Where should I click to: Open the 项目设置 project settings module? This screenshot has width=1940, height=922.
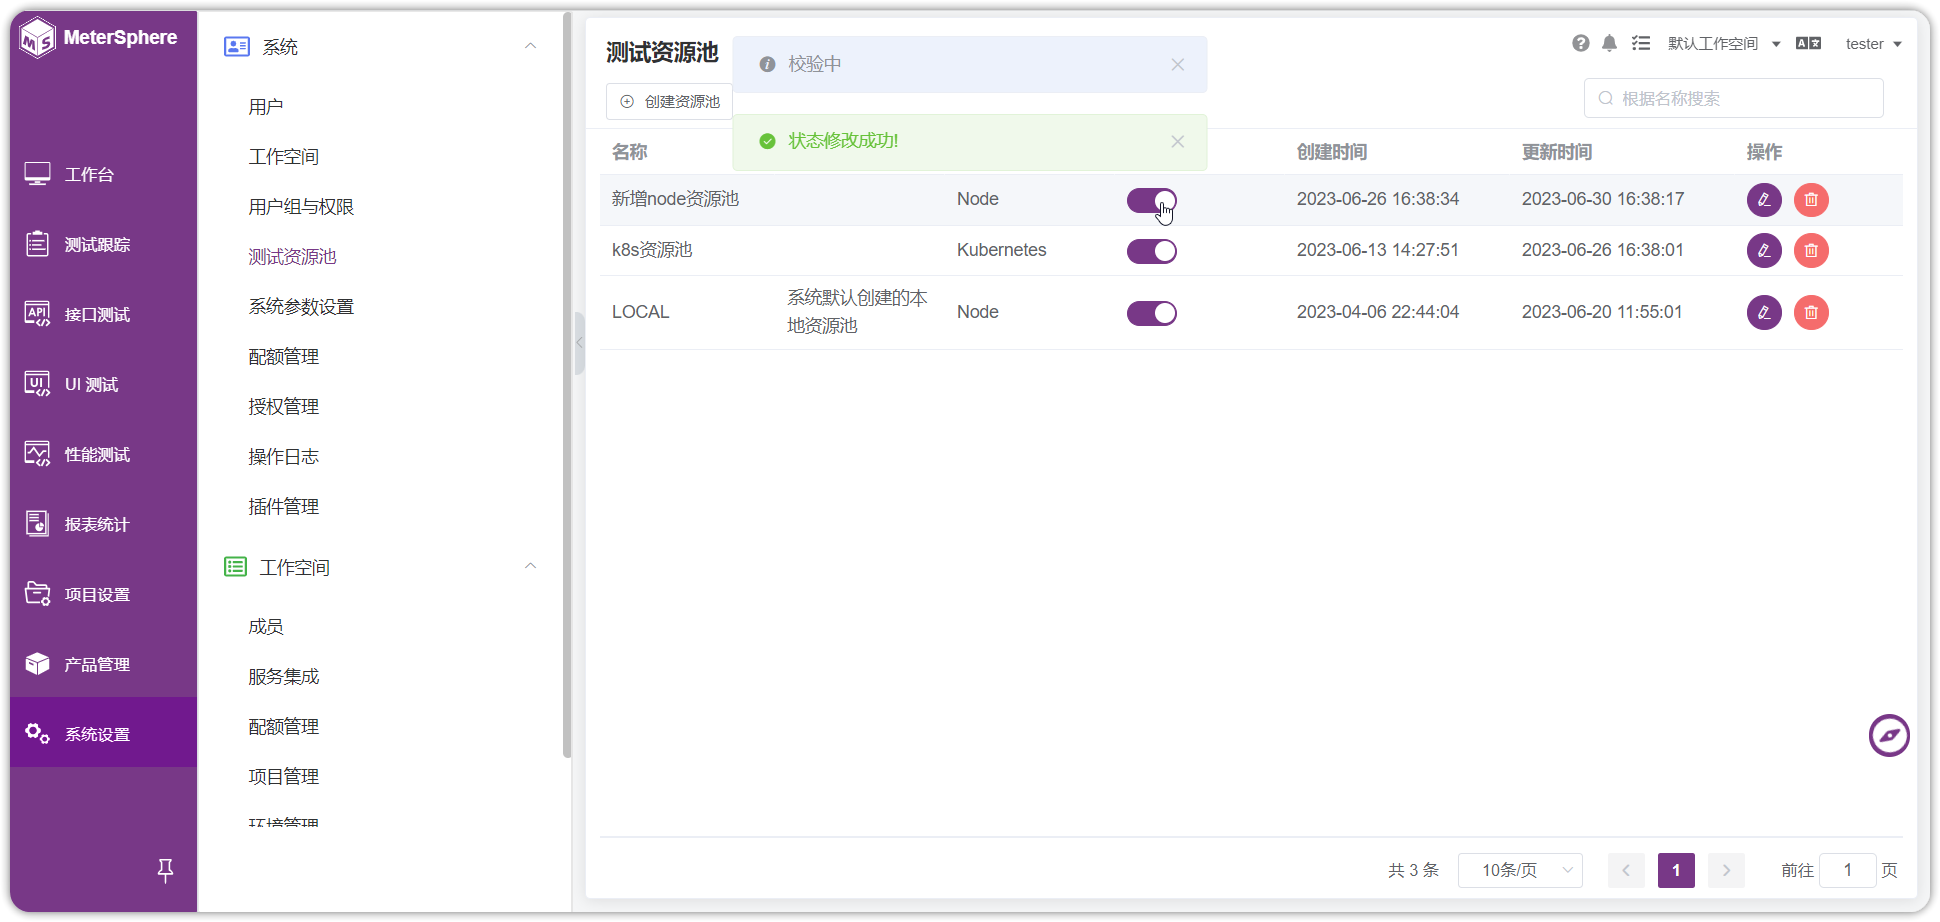(103, 594)
